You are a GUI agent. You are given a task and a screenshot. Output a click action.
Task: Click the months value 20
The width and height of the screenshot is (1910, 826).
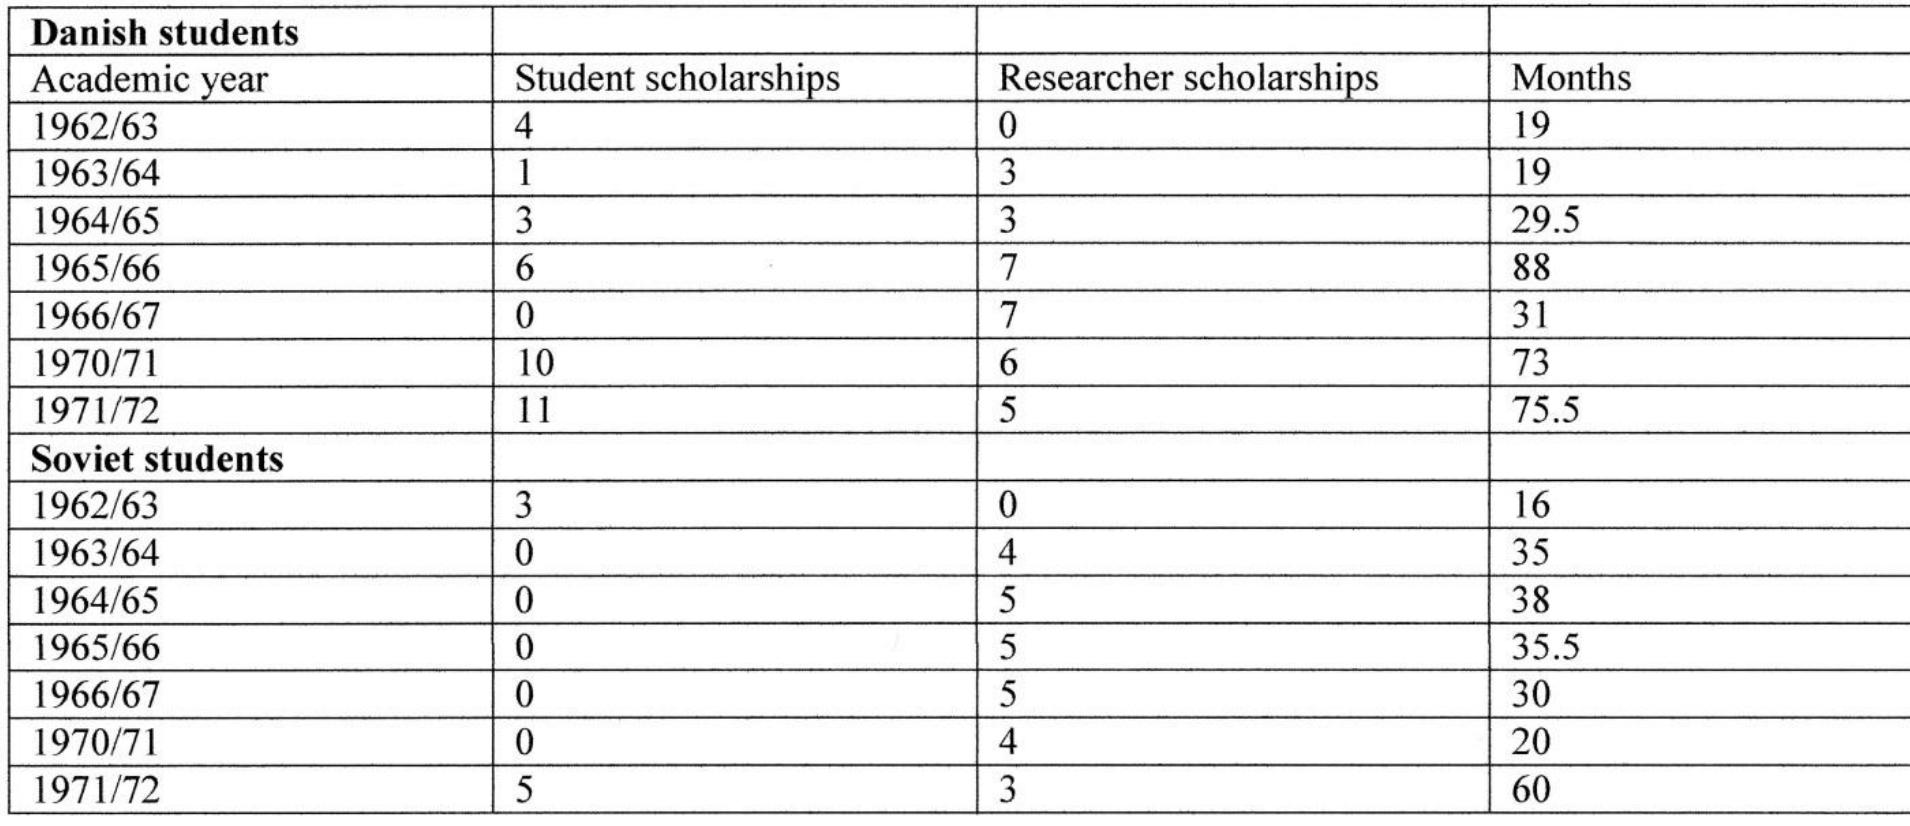pos(1531,742)
